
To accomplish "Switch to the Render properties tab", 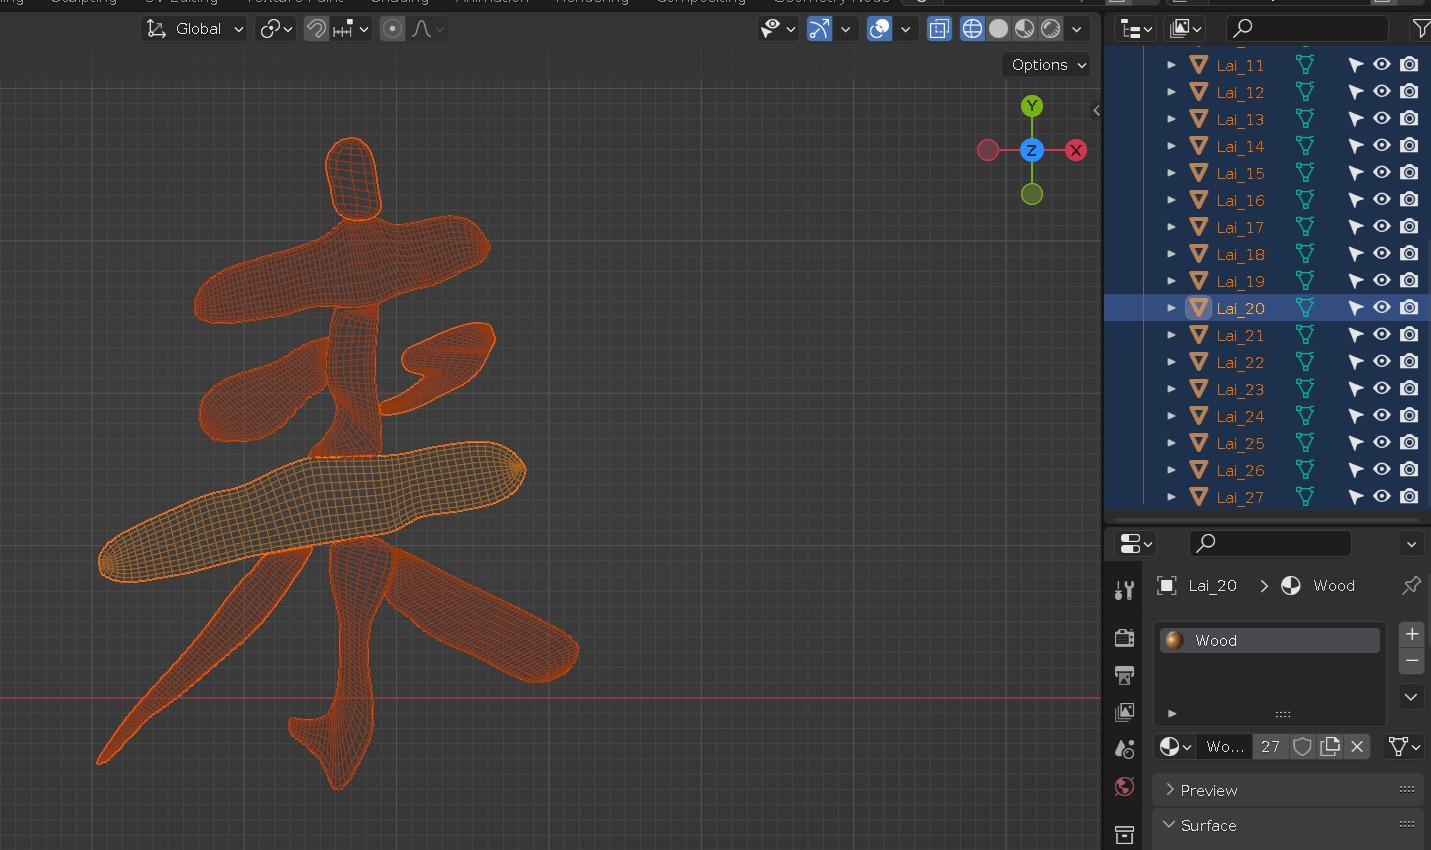I will (x=1124, y=638).
